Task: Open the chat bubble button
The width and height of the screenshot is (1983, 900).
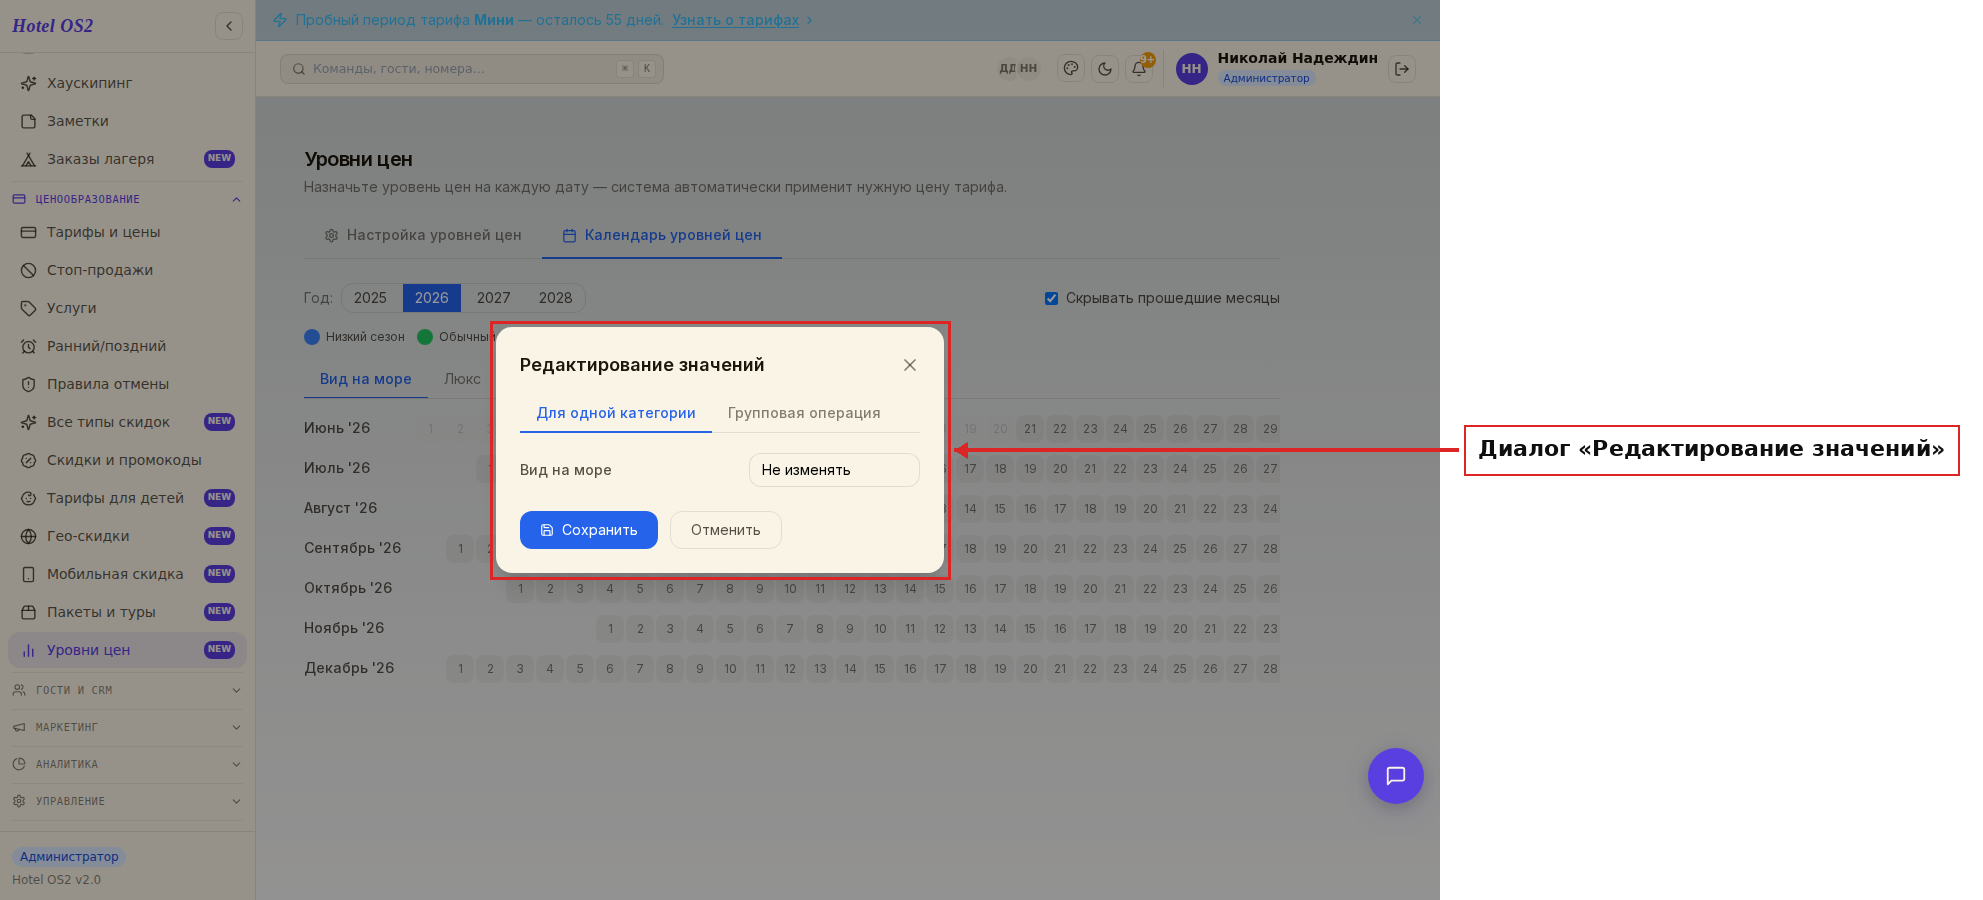Action: 1396,776
